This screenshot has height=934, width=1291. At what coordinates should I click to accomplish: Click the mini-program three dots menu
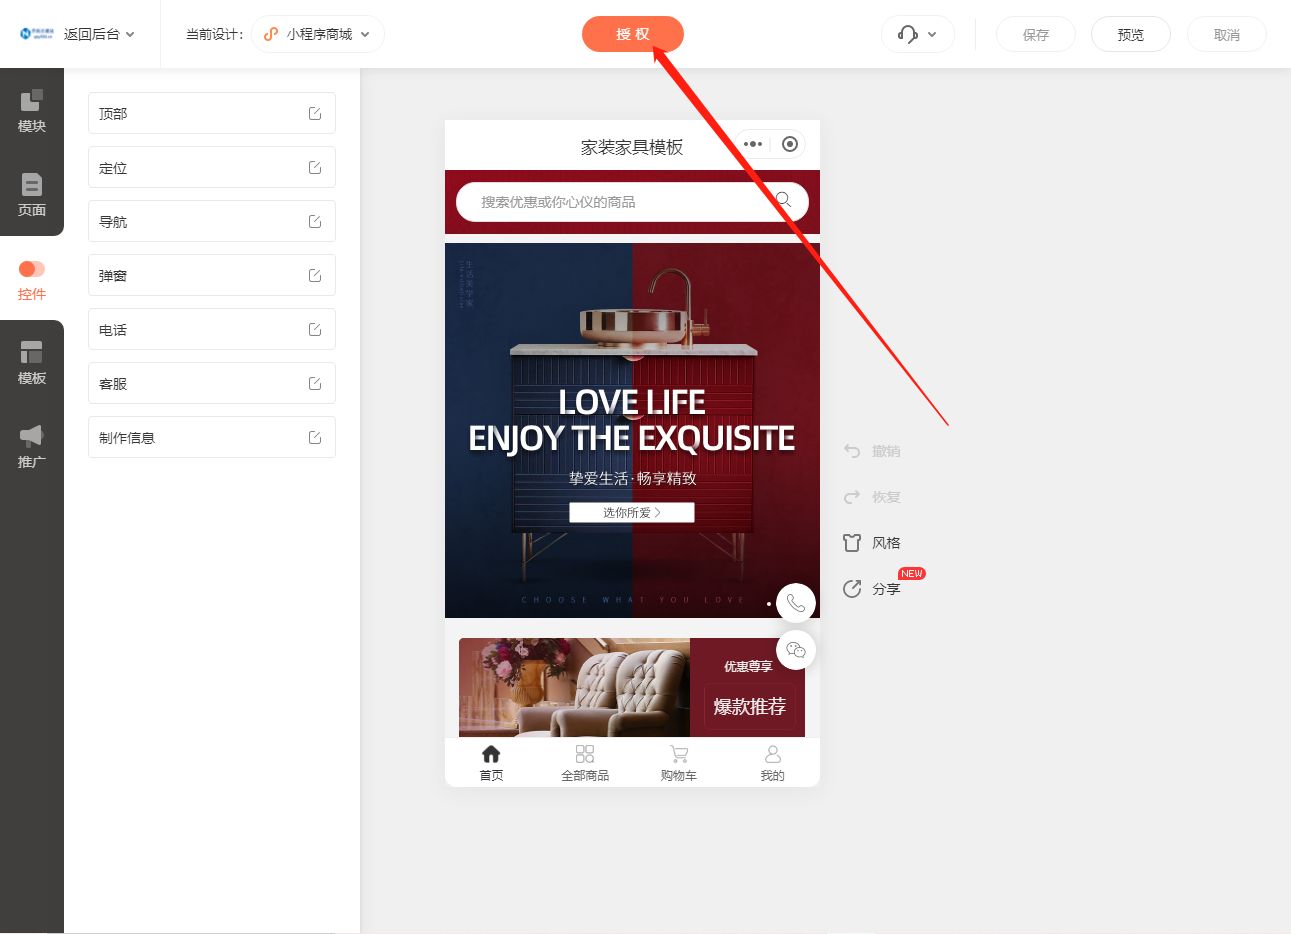click(753, 144)
